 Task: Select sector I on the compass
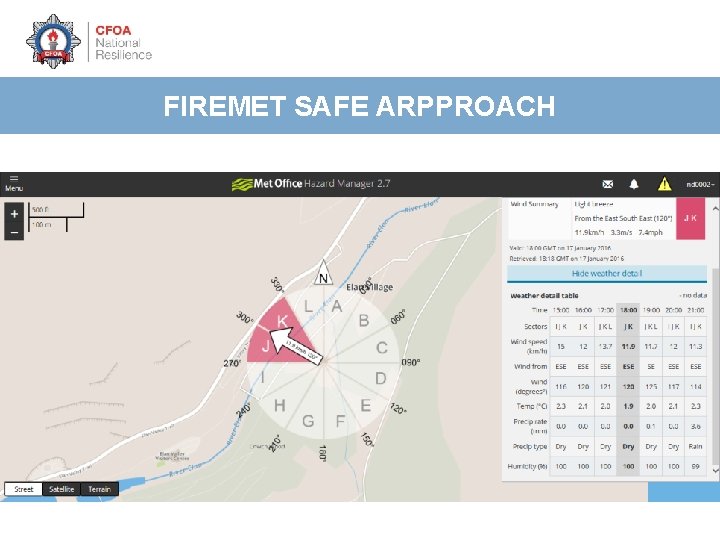(x=263, y=378)
